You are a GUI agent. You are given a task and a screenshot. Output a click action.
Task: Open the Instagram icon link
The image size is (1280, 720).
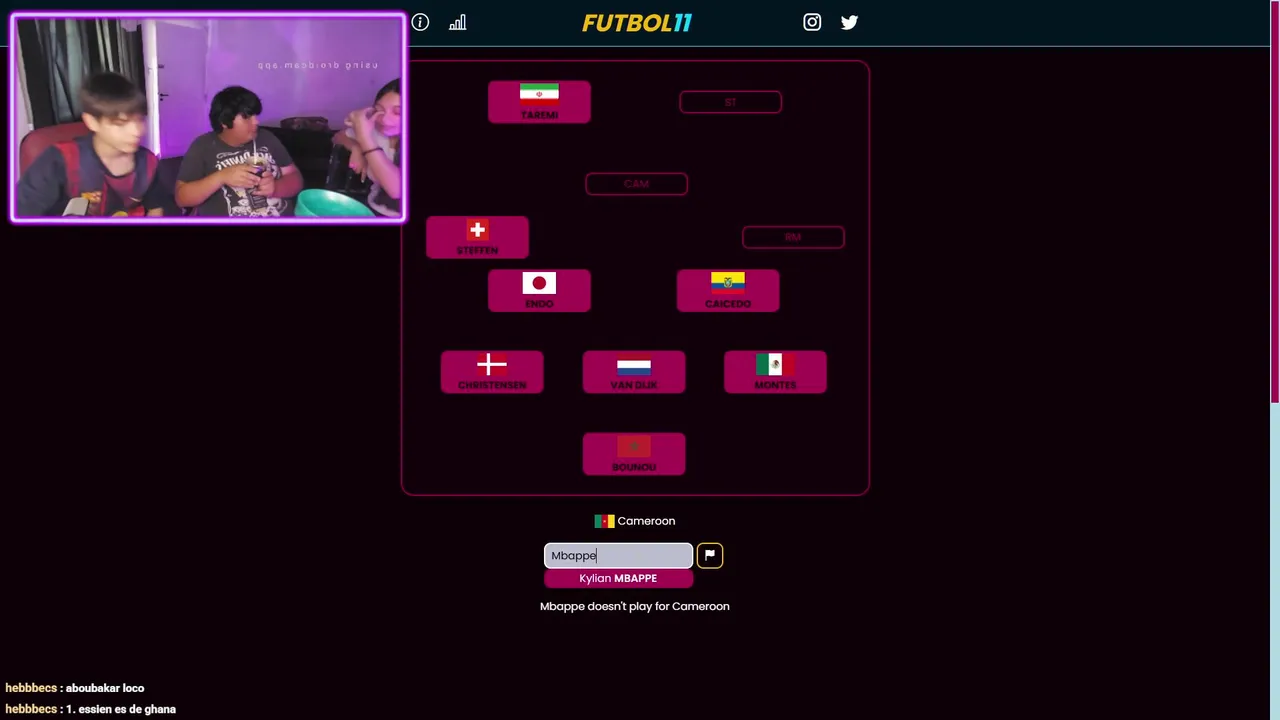coord(812,22)
